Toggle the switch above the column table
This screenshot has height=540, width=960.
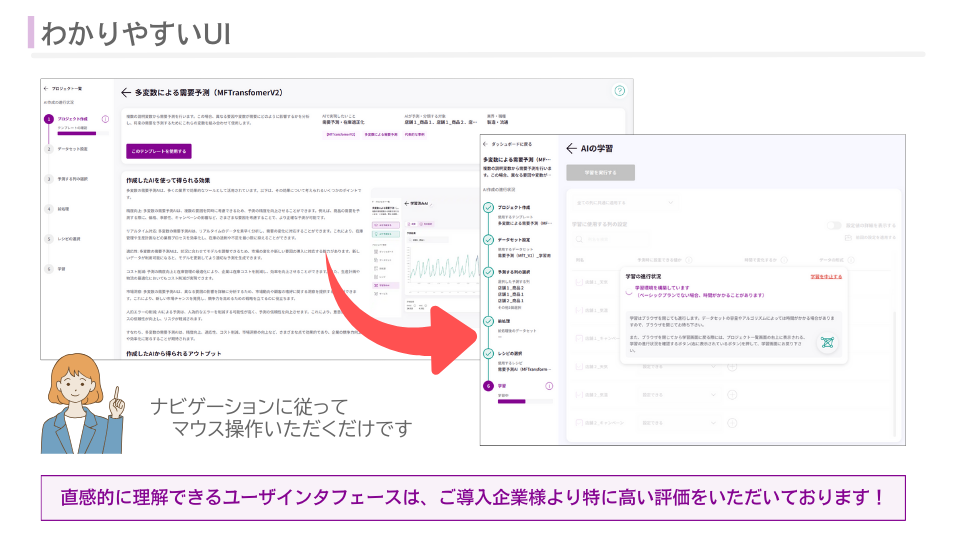[x=833, y=226]
